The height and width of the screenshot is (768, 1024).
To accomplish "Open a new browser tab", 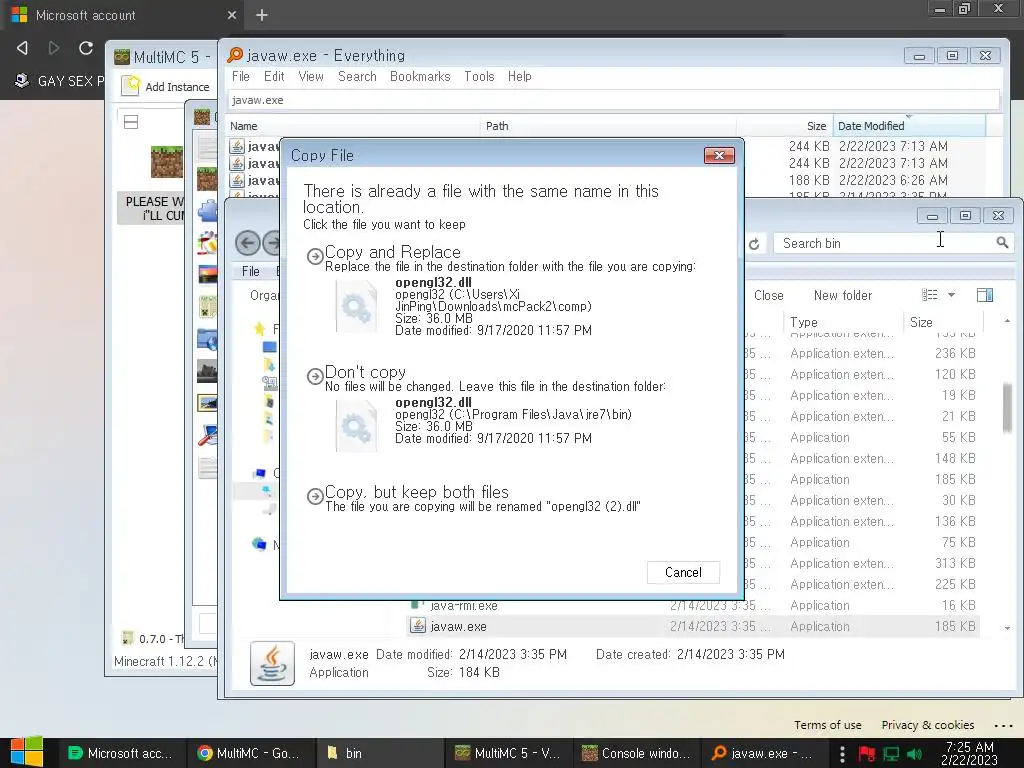I will pos(262,14).
